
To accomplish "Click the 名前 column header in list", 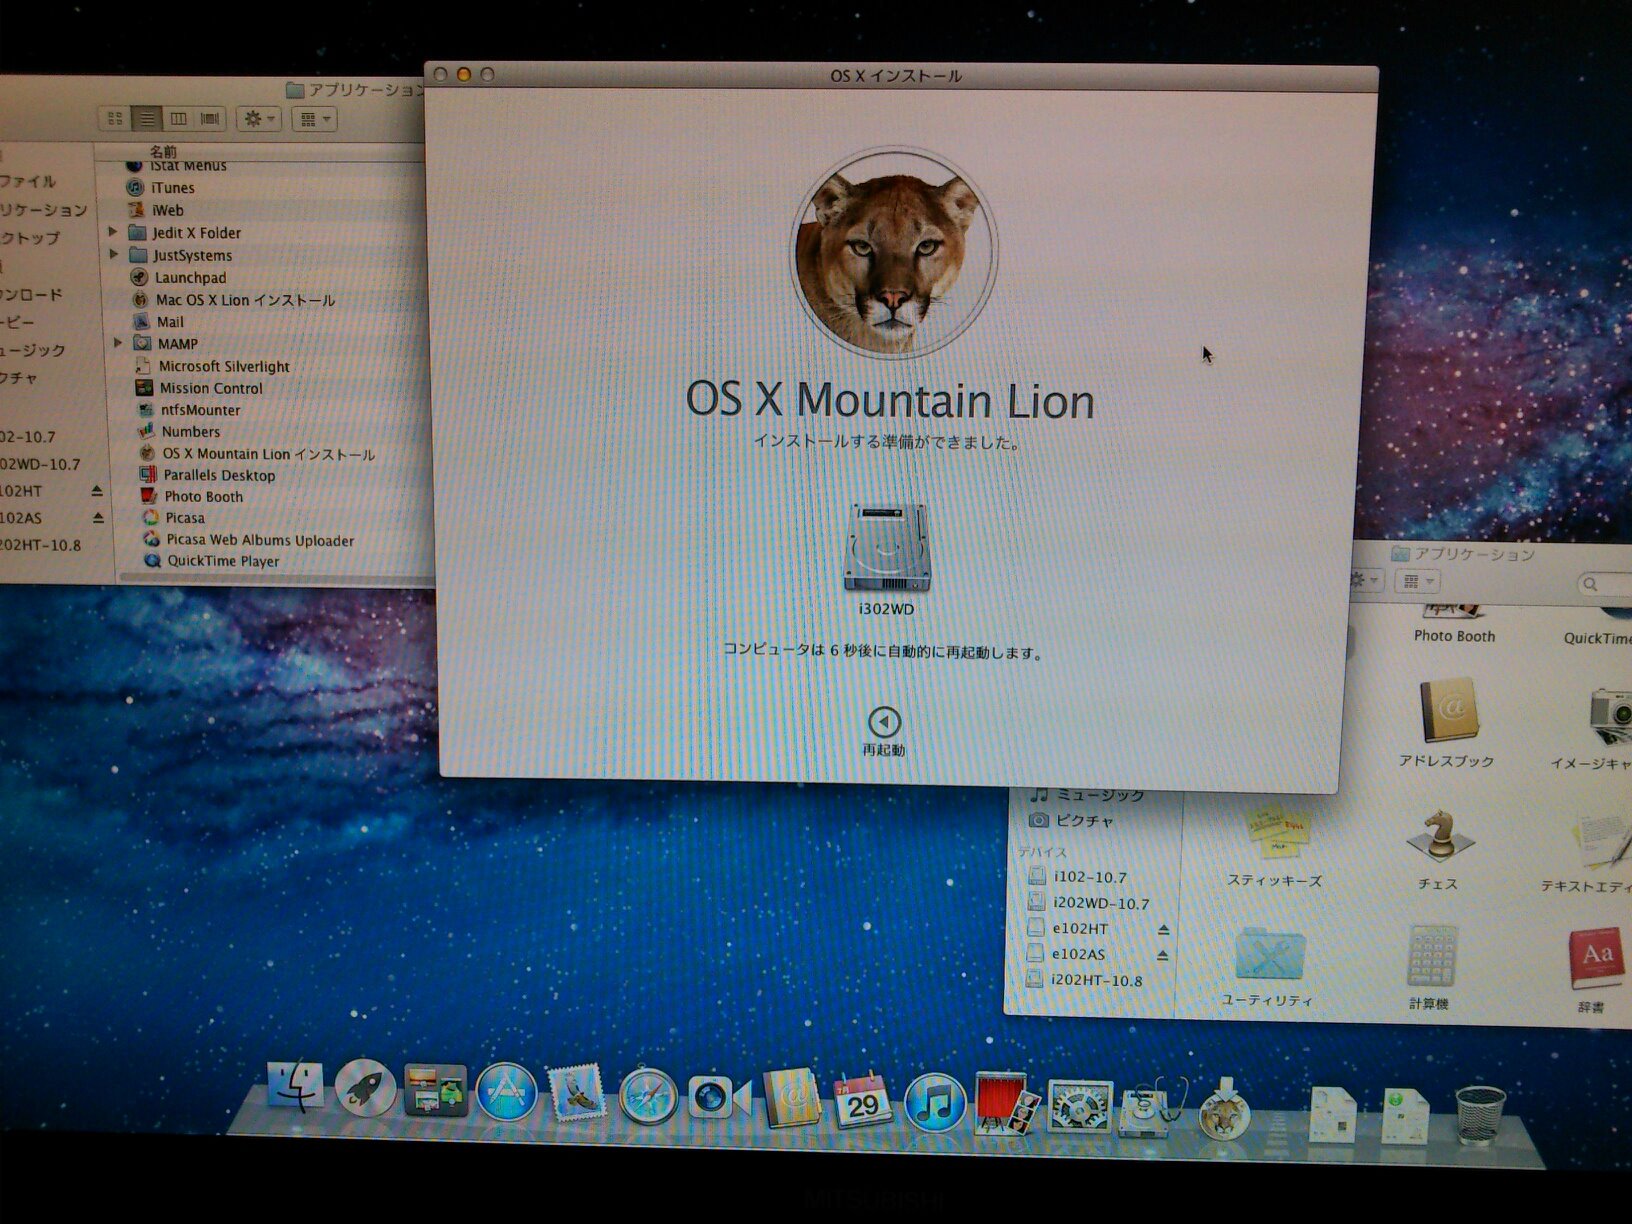I will tap(163, 151).
